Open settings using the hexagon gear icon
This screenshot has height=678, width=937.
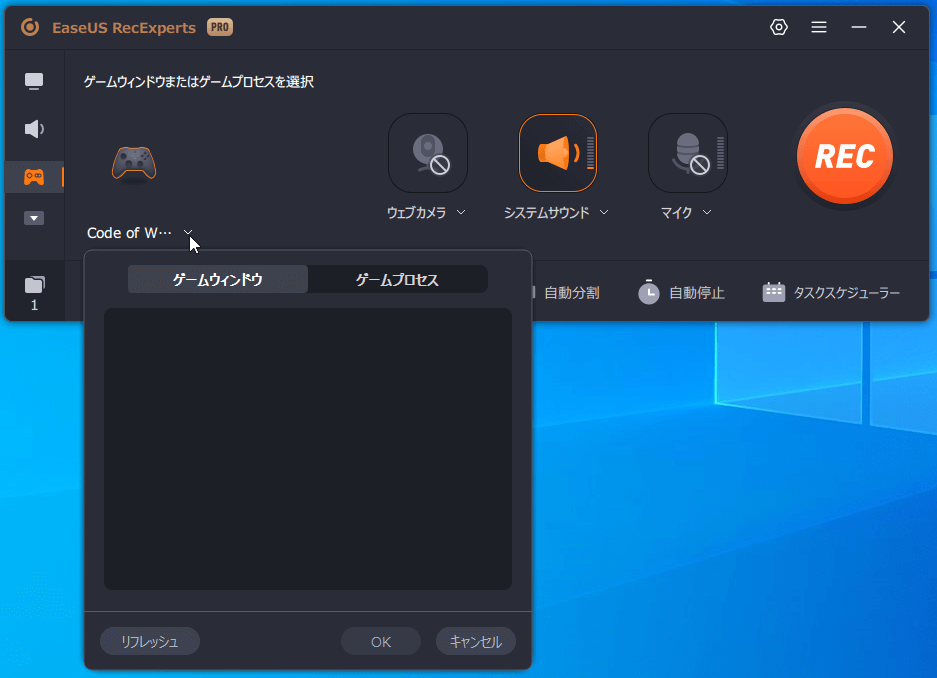coord(779,27)
